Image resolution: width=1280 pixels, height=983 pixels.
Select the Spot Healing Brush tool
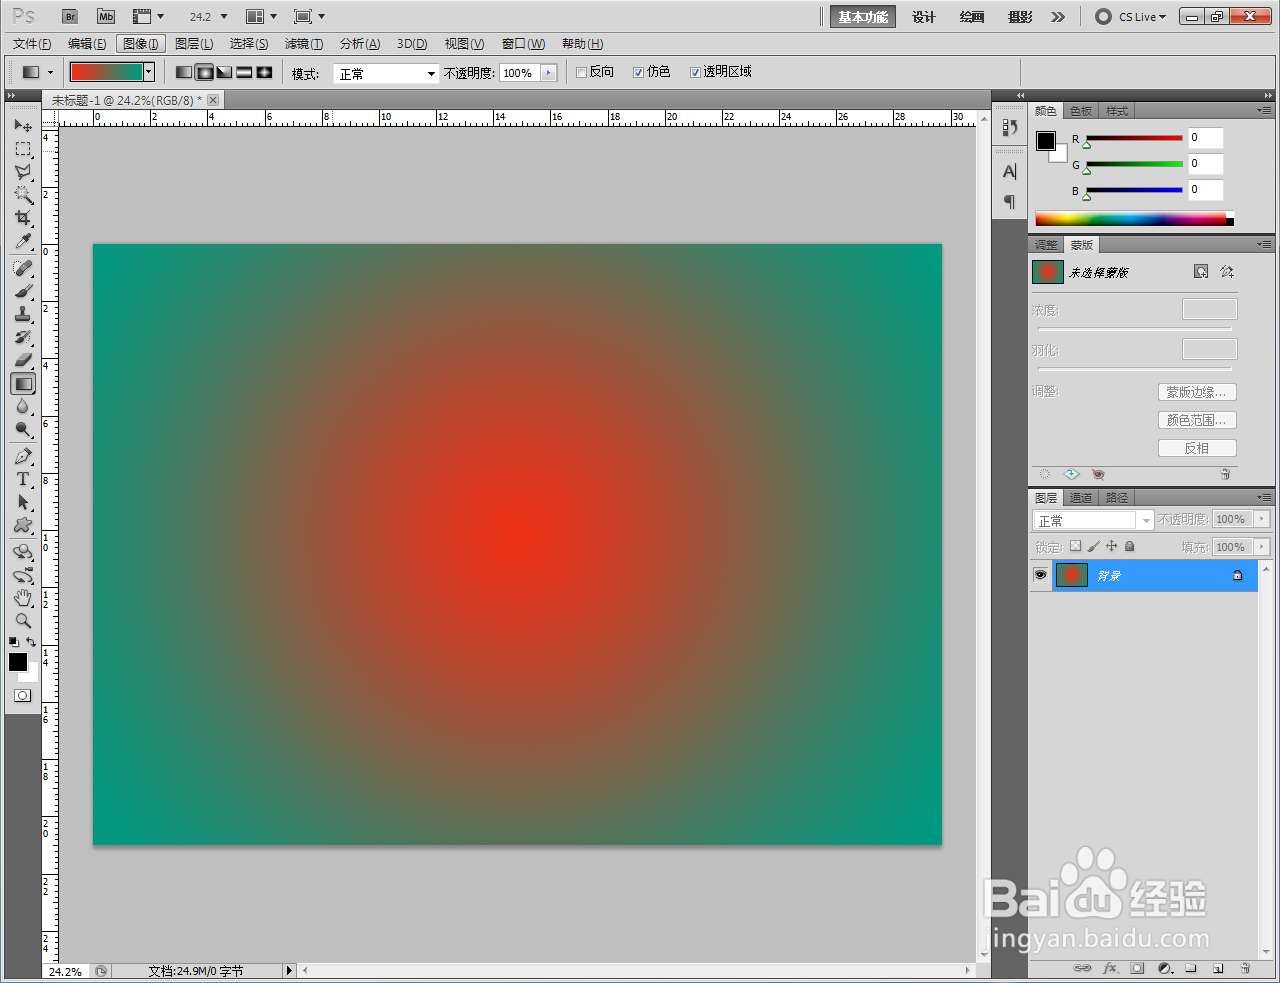tap(23, 268)
